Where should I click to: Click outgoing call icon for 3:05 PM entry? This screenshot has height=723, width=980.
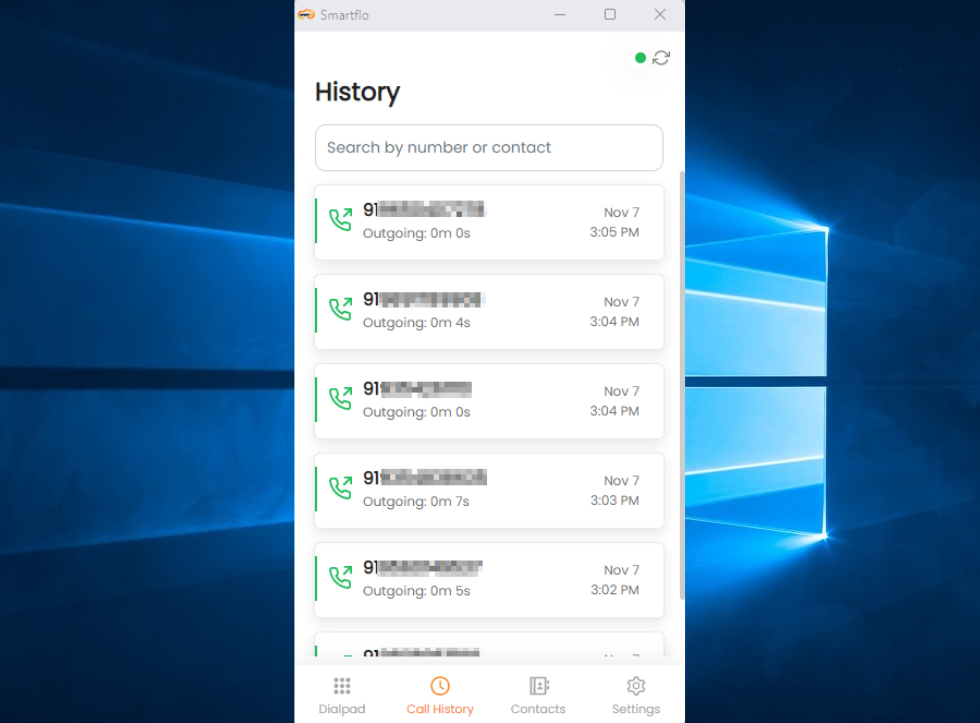341,220
